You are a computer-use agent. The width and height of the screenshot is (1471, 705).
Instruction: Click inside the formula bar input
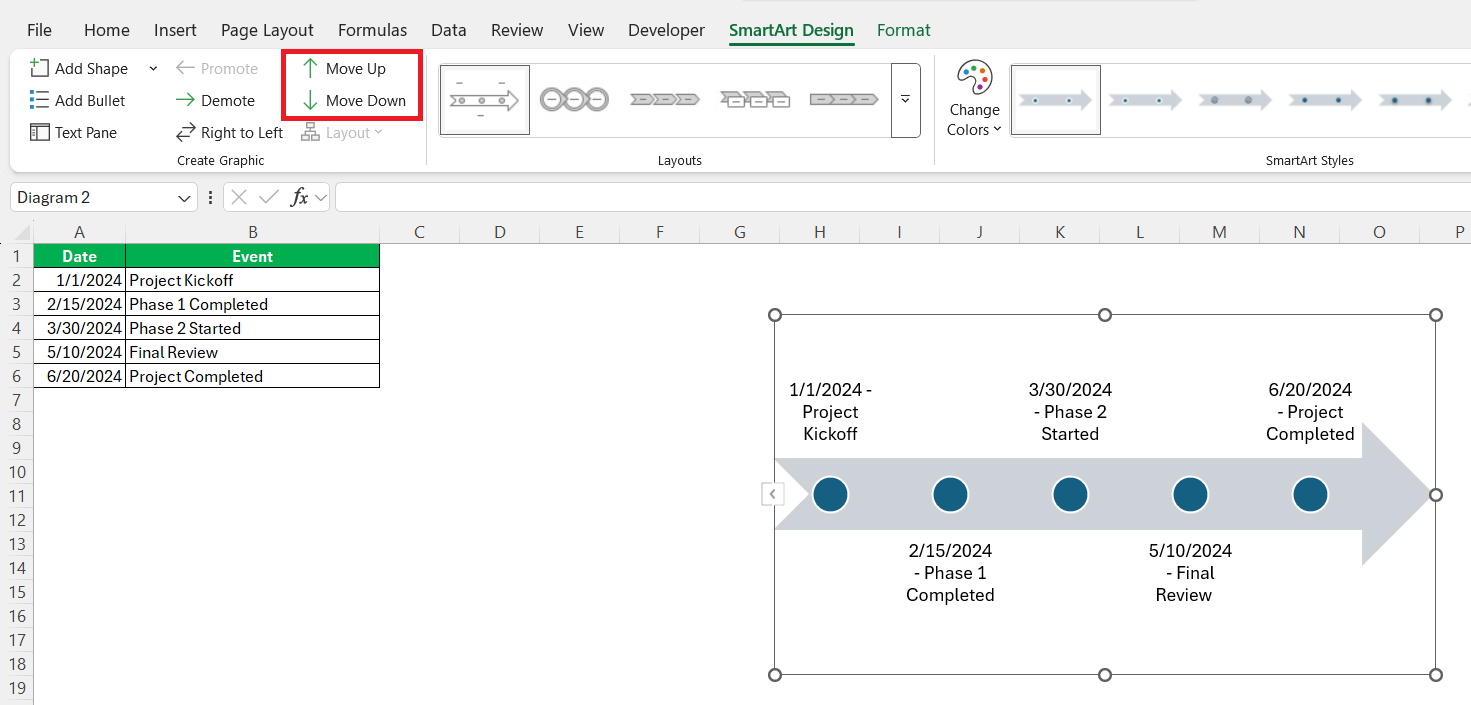[x=902, y=198]
